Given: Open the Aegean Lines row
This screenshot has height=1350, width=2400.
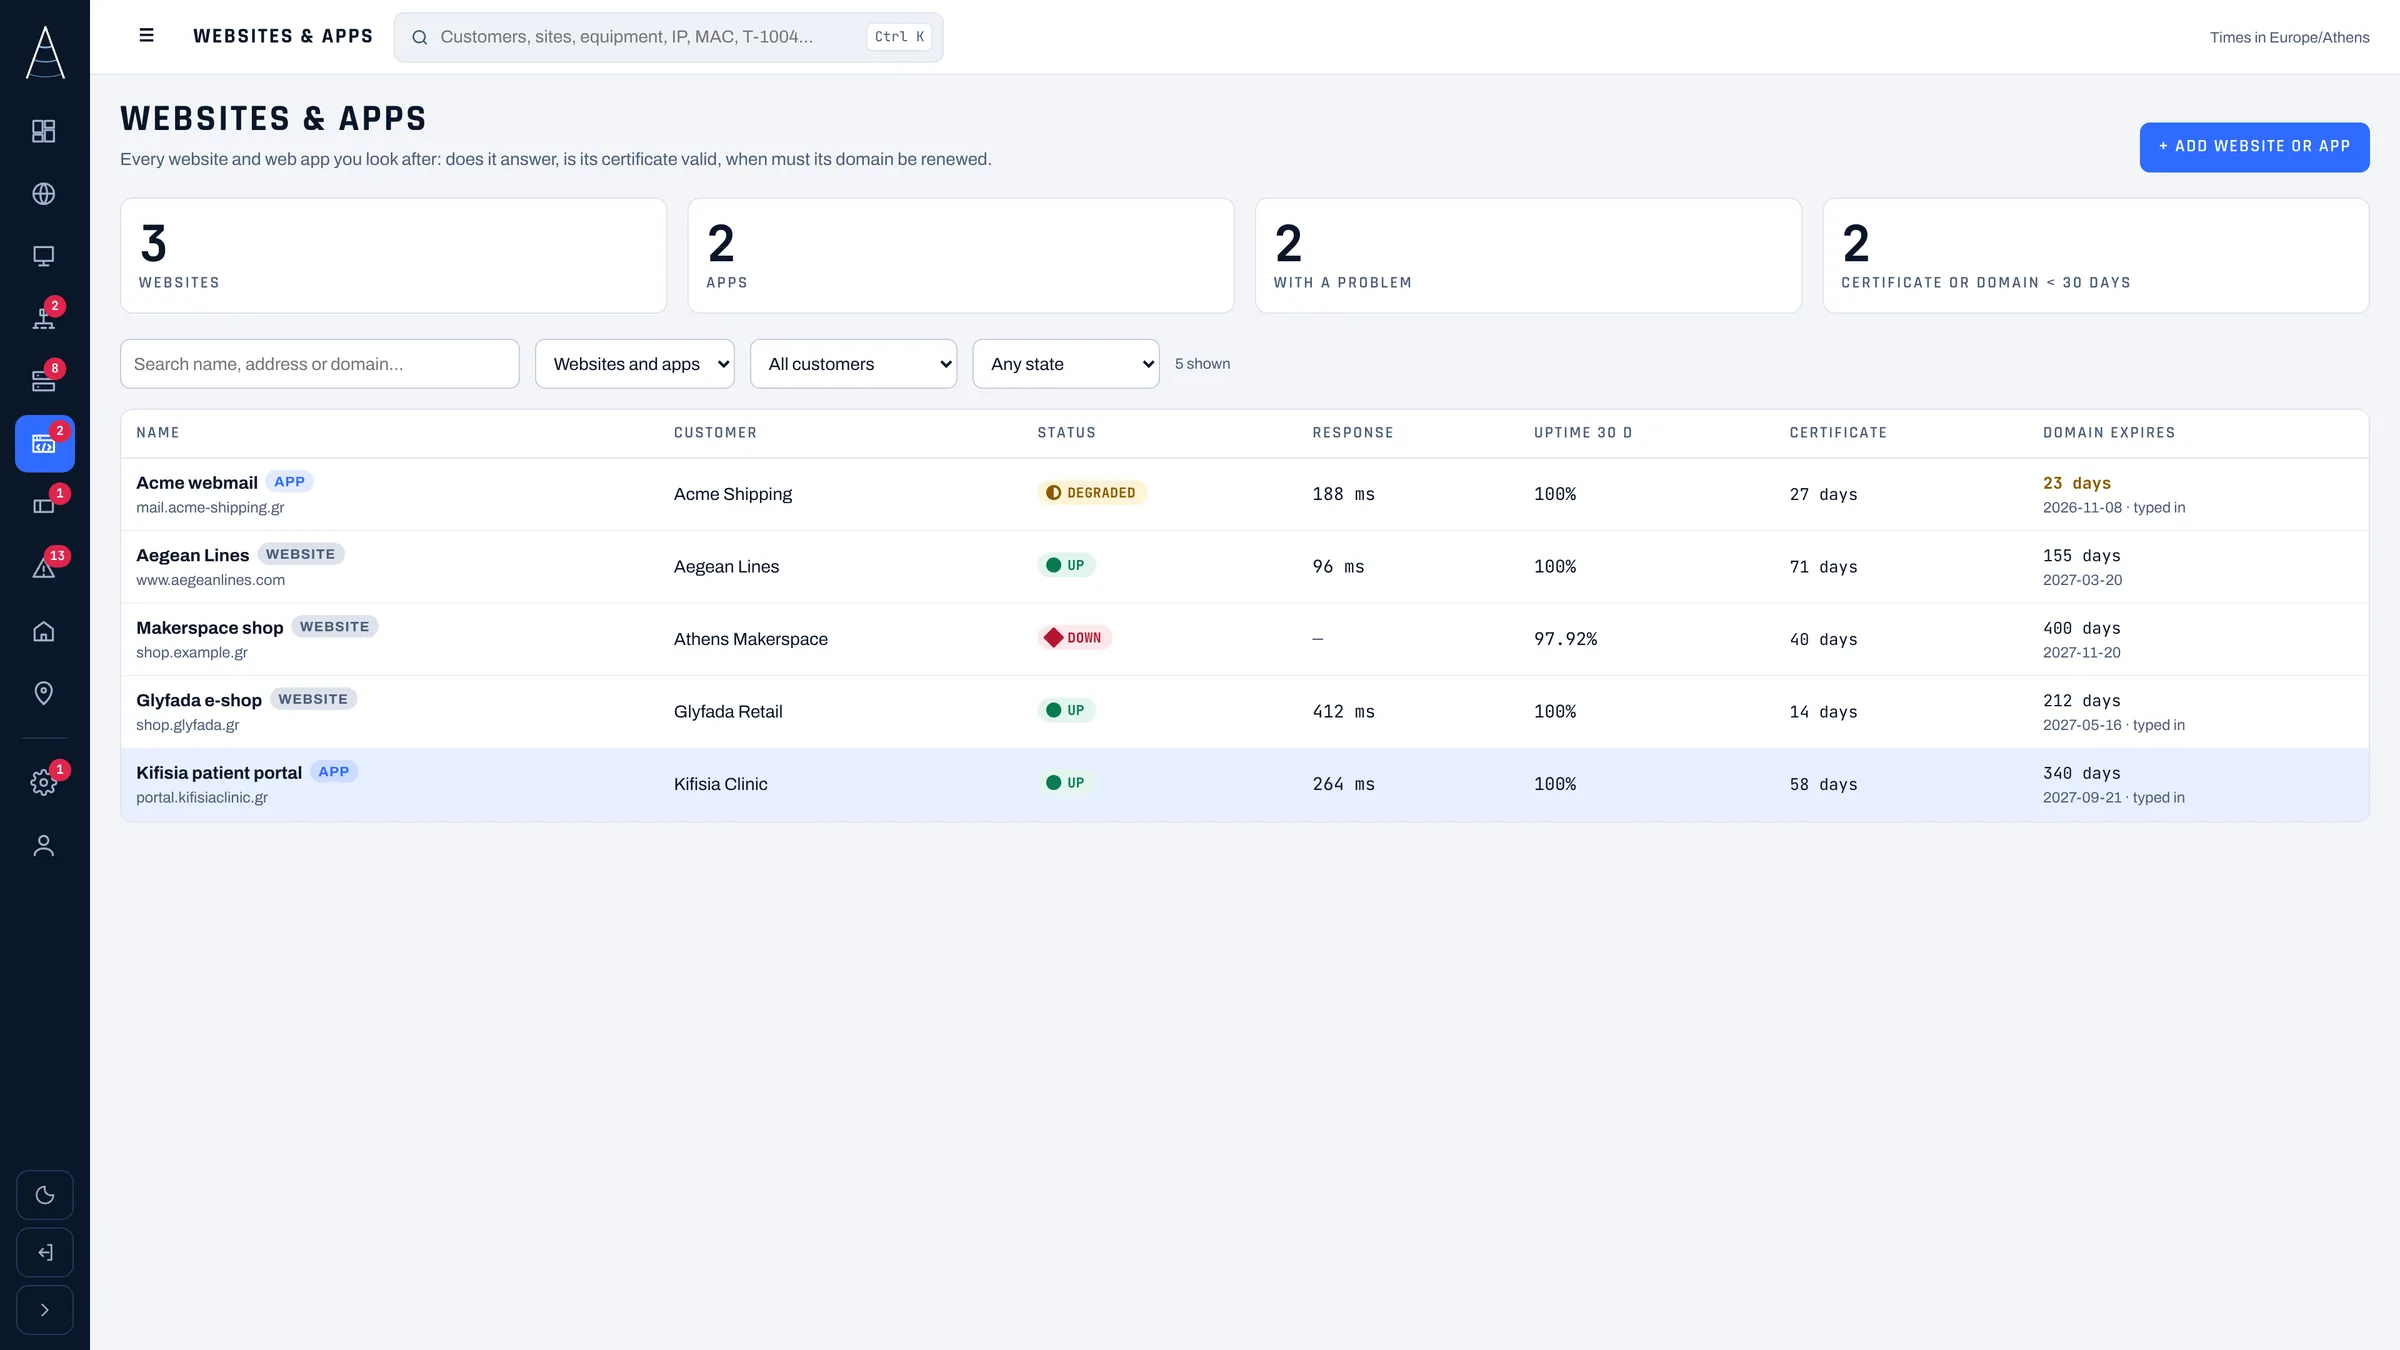Looking at the screenshot, I should (x=1244, y=567).
